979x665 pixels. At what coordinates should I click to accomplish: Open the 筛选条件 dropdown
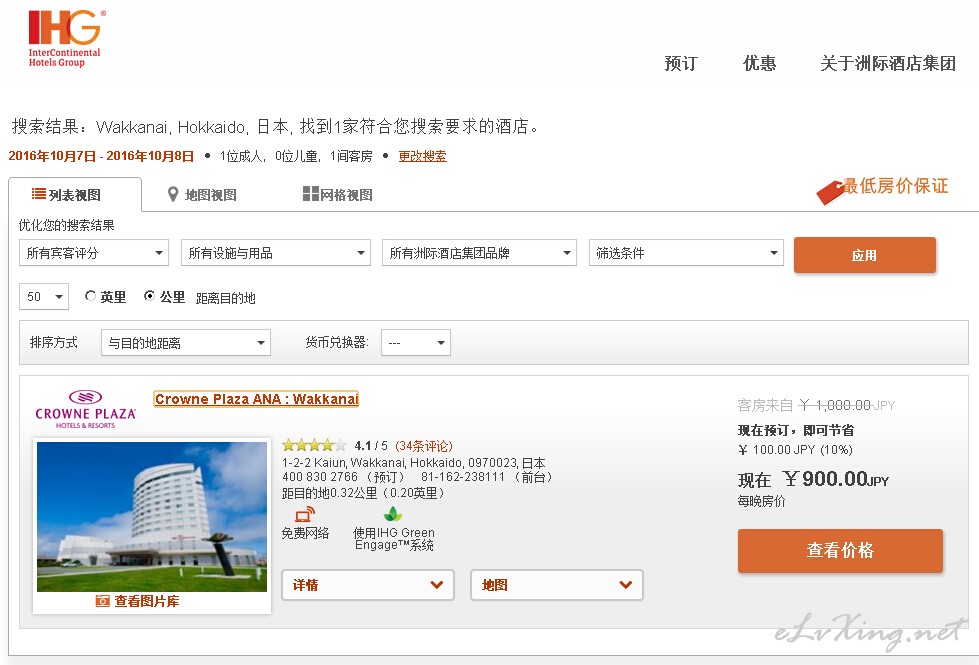coord(686,253)
